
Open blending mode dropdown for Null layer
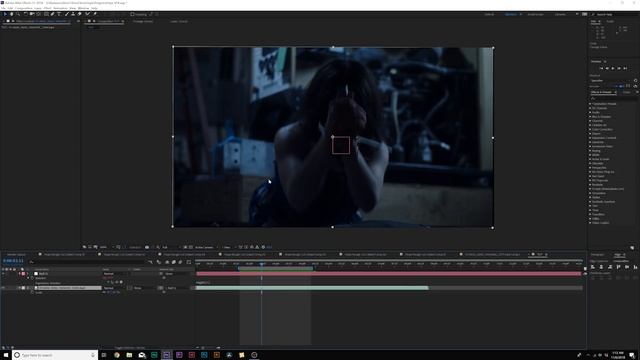coord(115,273)
